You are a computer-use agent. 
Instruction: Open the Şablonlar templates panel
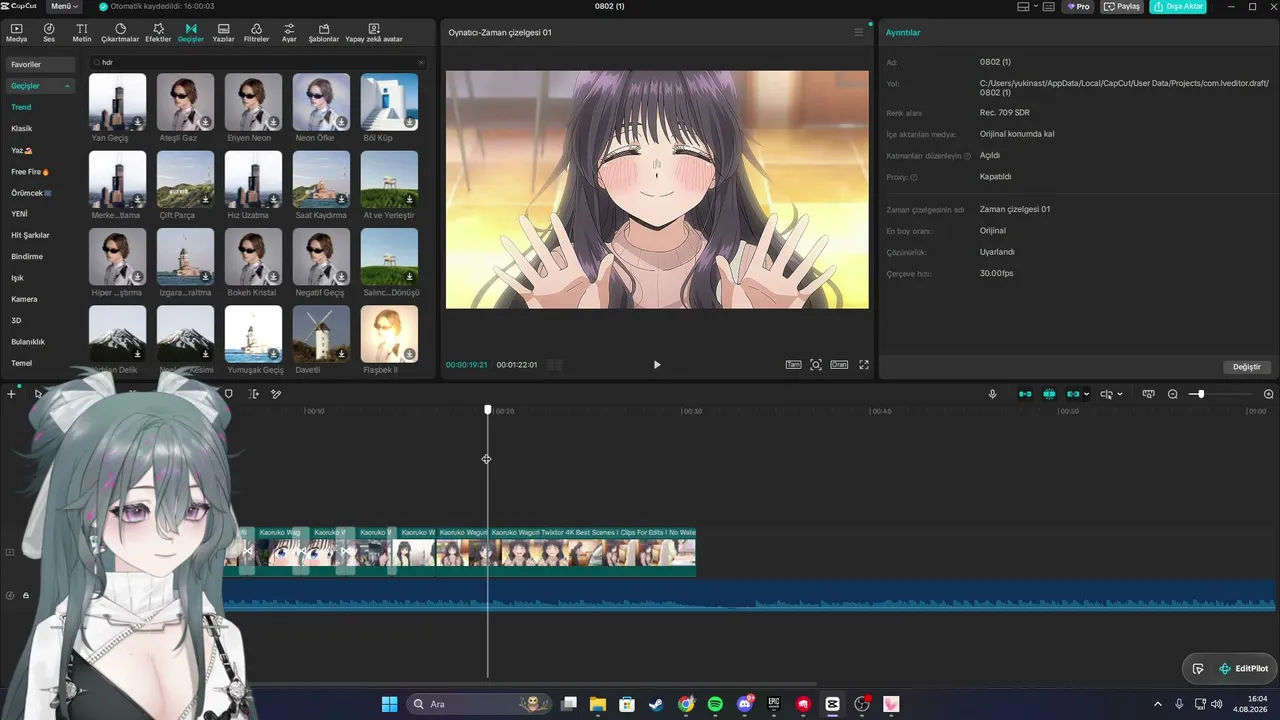point(324,33)
